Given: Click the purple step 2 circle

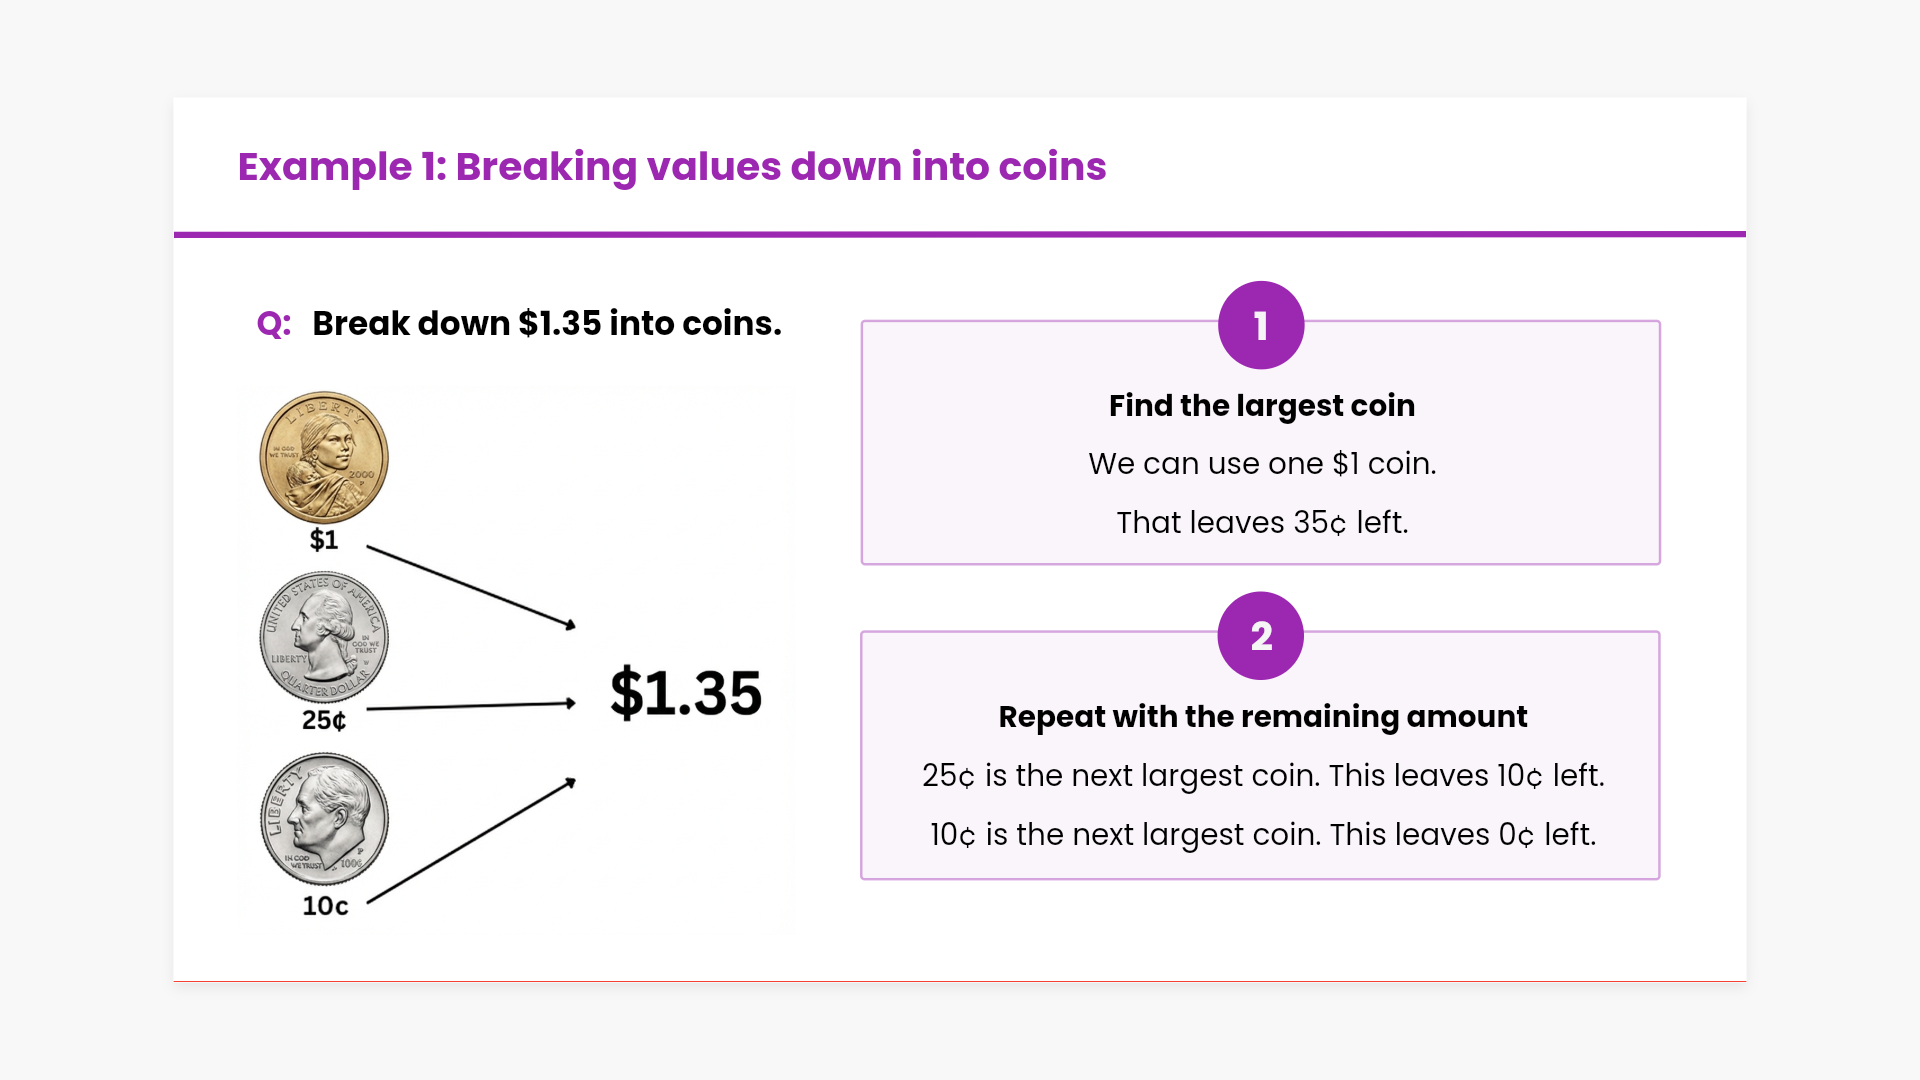Looking at the screenshot, I should pyautogui.click(x=1260, y=636).
